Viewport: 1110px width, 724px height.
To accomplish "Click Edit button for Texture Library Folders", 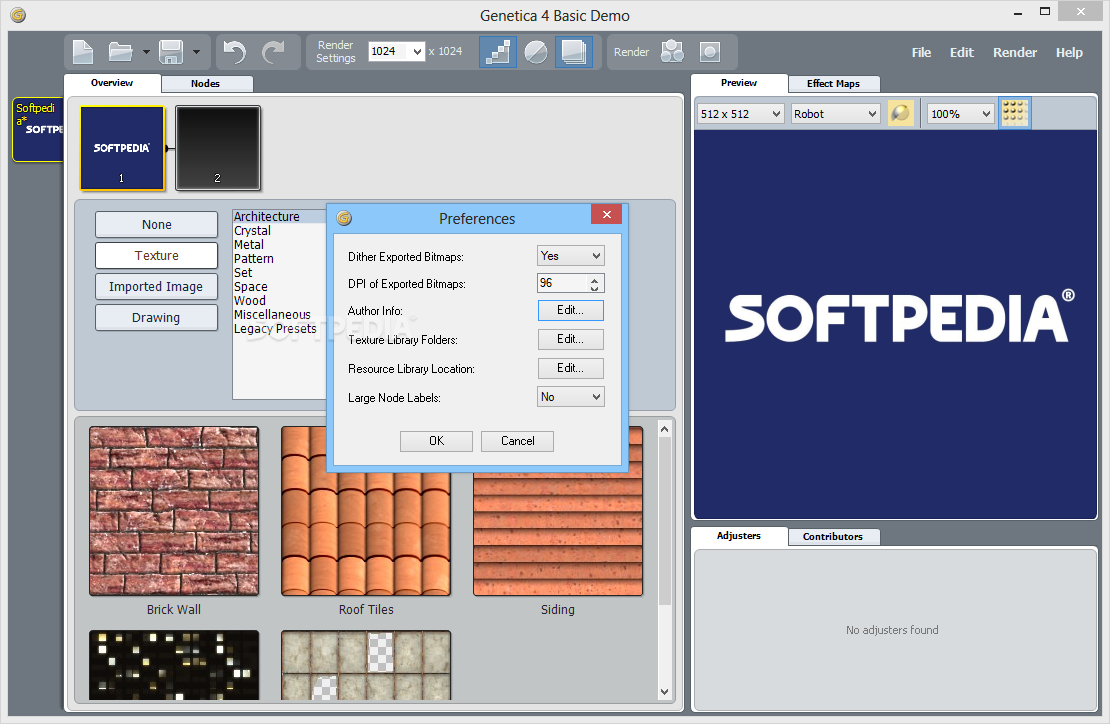I will click(571, 339).
